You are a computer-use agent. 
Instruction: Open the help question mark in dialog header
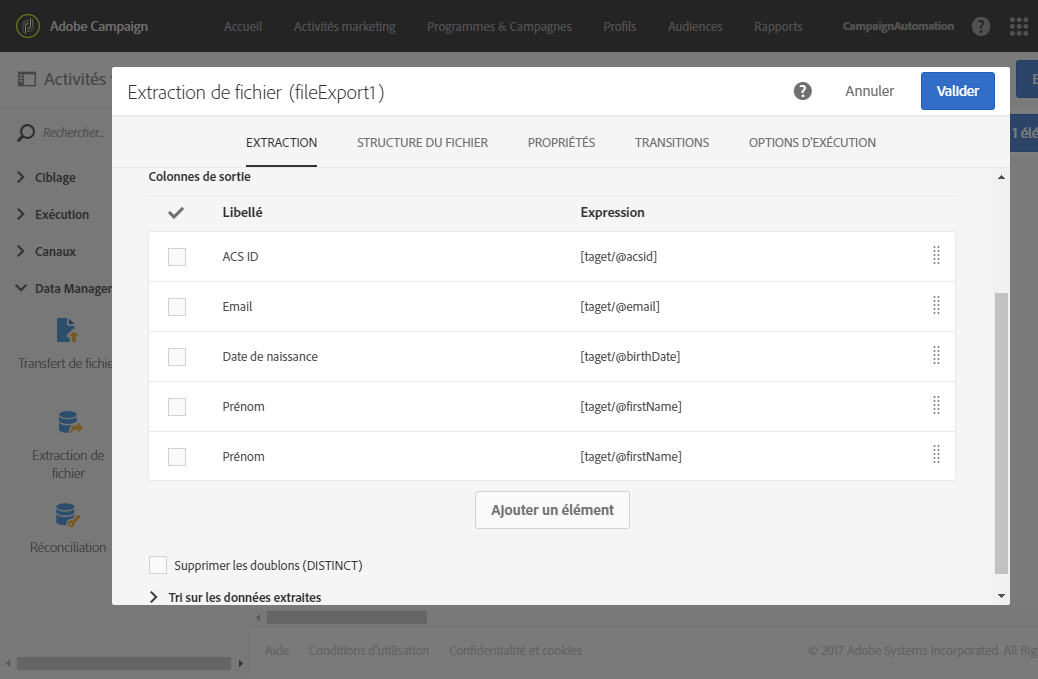coord(802,91)
